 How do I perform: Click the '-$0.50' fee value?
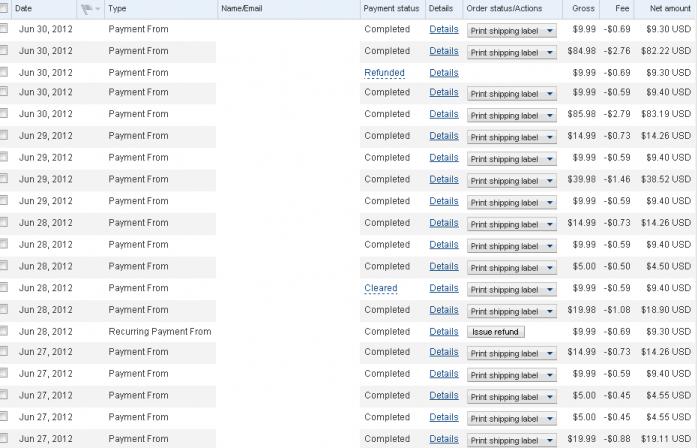[x=617, y=266]
